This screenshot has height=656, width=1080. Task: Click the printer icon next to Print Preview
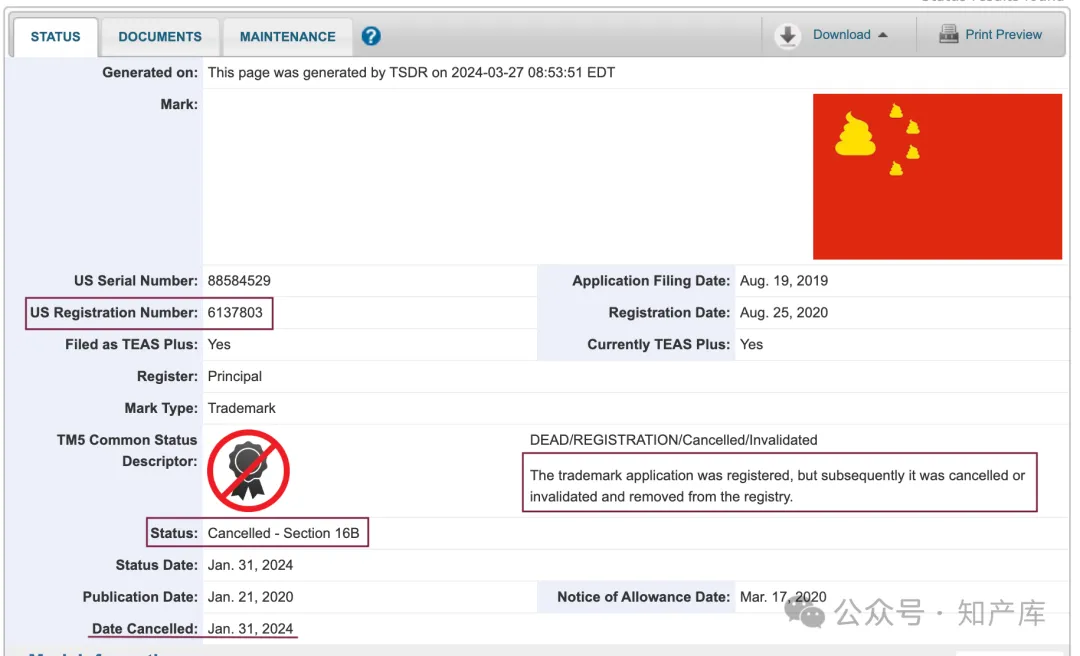point(948,34)
